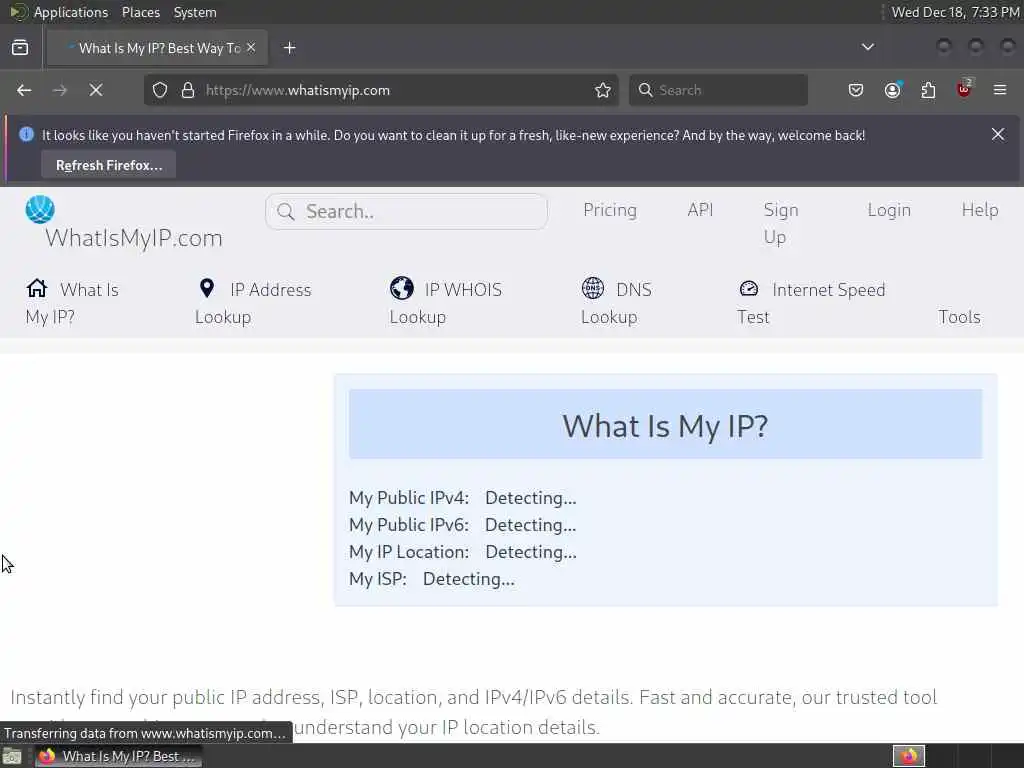Open IP Address Lookup page
This screenshot has width=1024, height=768.
(253, 302)
